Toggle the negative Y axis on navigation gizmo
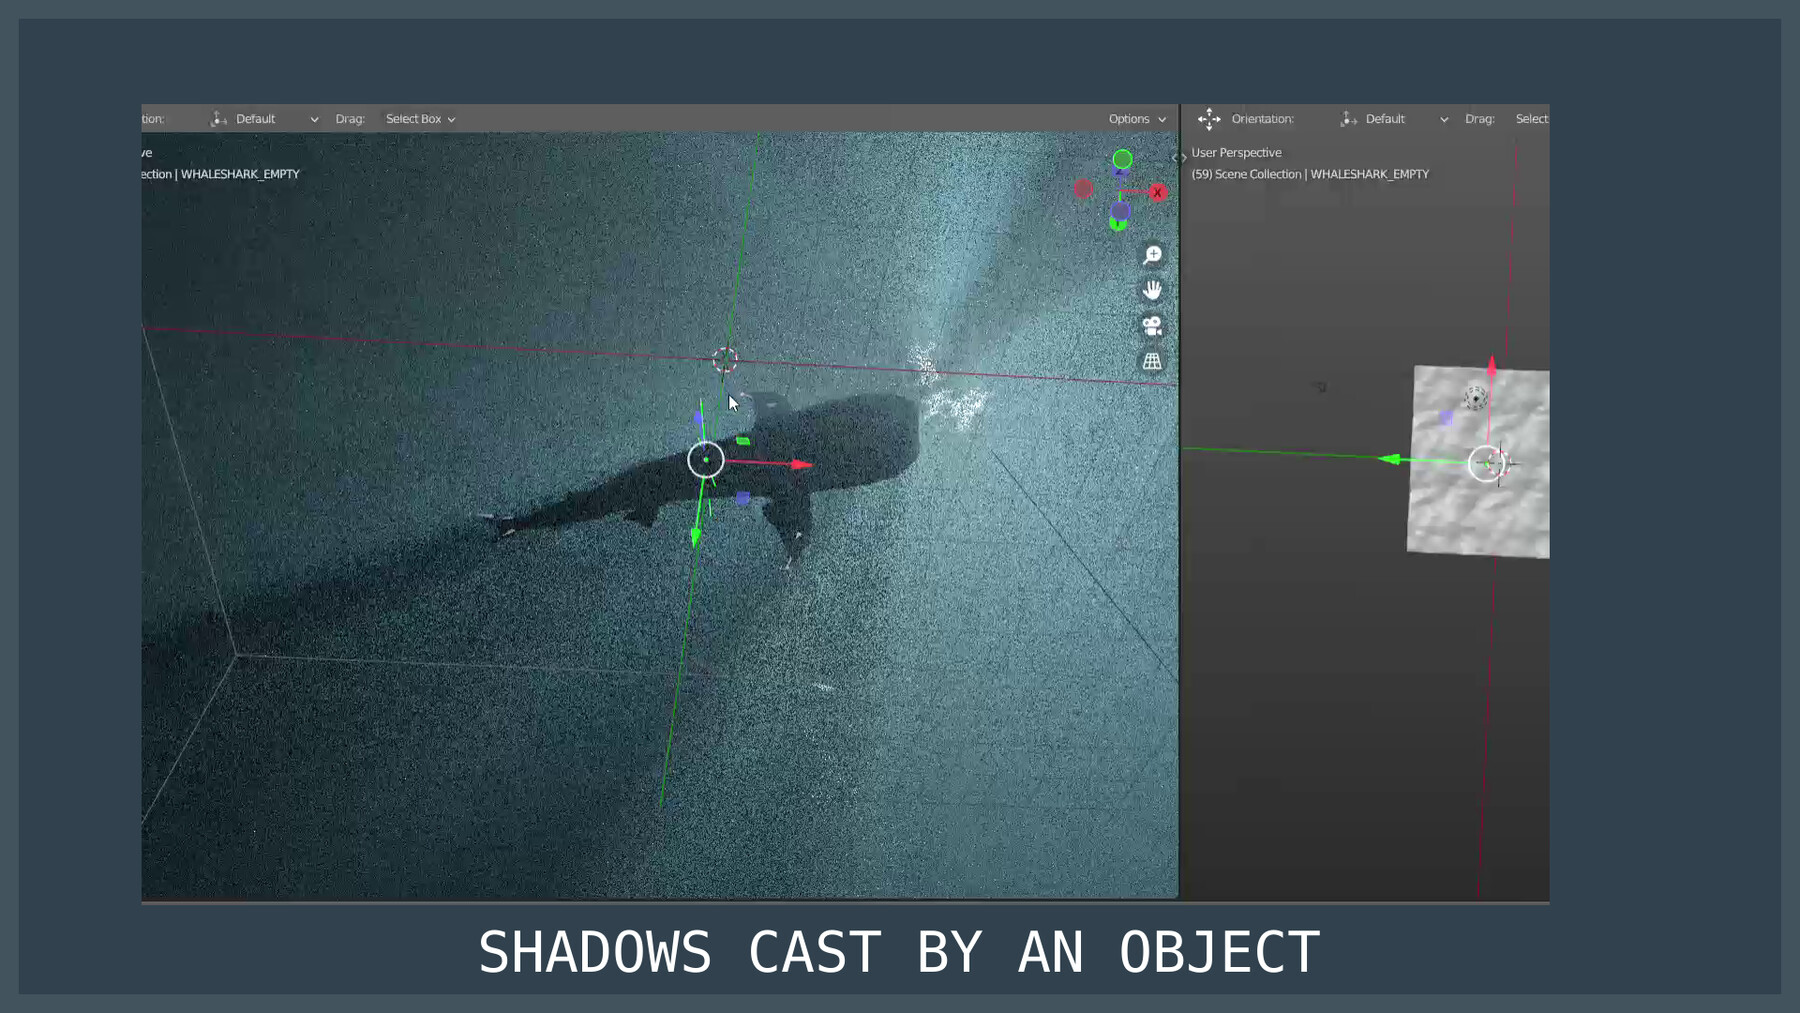 click(1118, 224)
